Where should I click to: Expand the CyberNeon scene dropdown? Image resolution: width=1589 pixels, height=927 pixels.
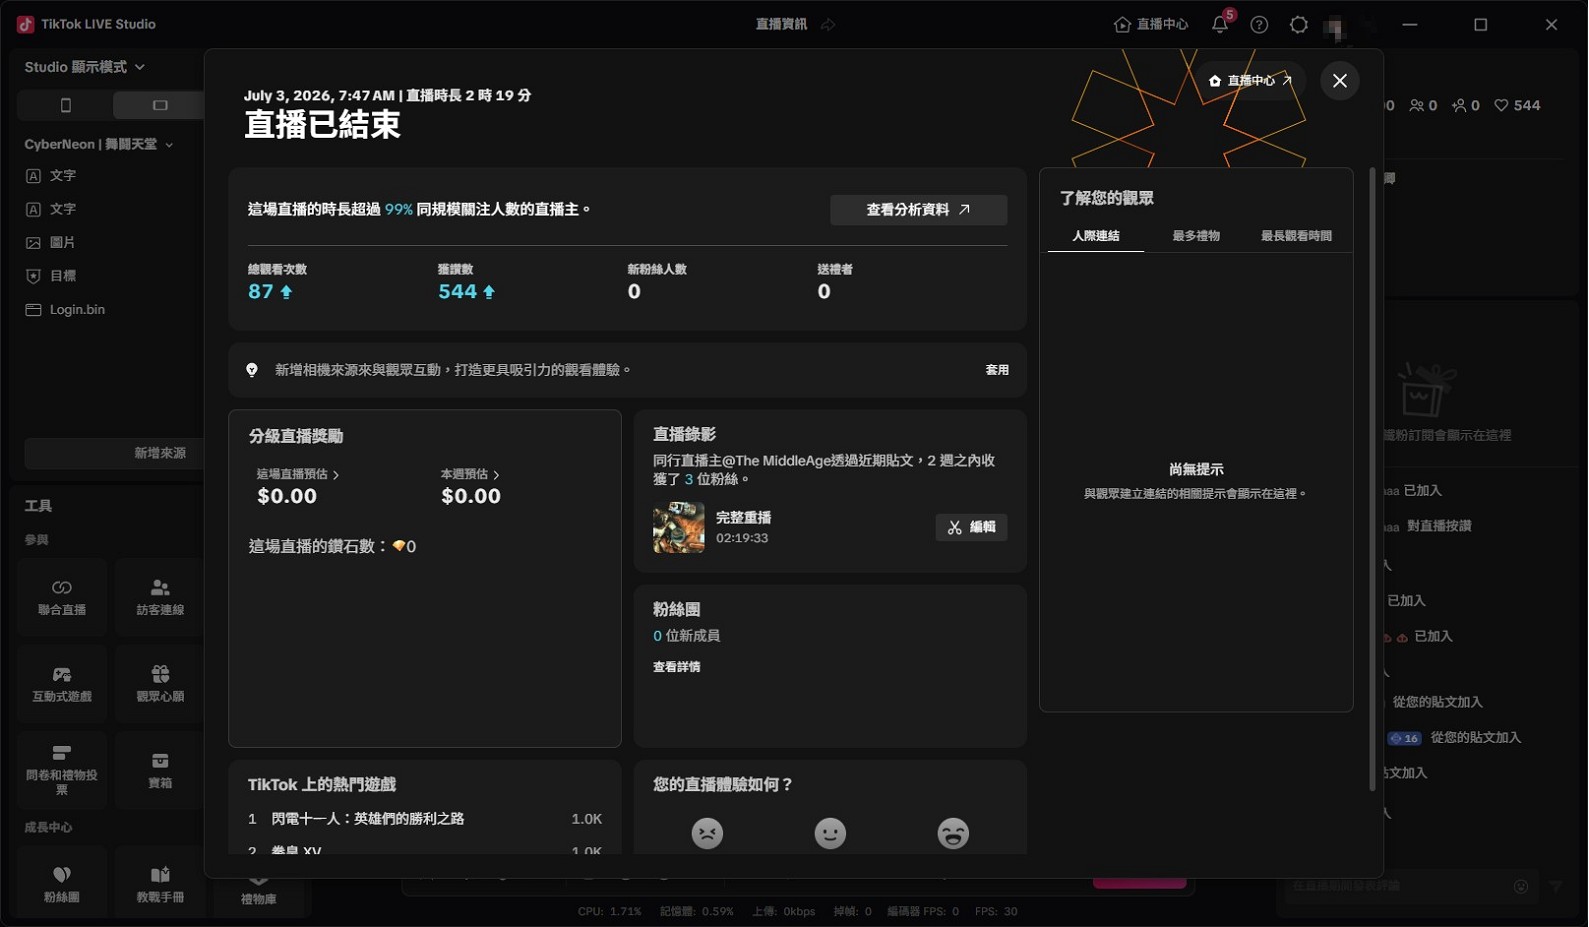(x=99, y=144)
